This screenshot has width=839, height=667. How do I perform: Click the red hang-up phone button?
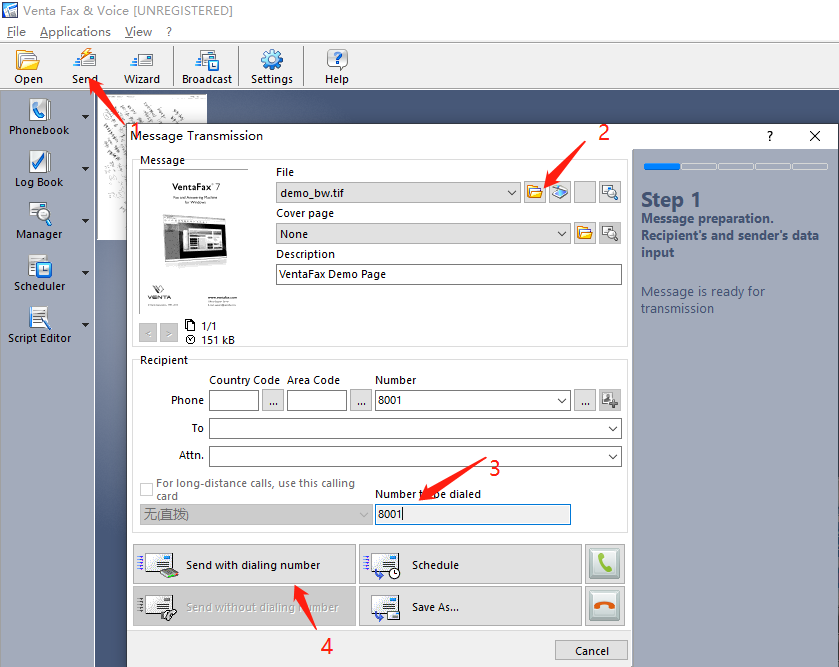click(605, 606)
